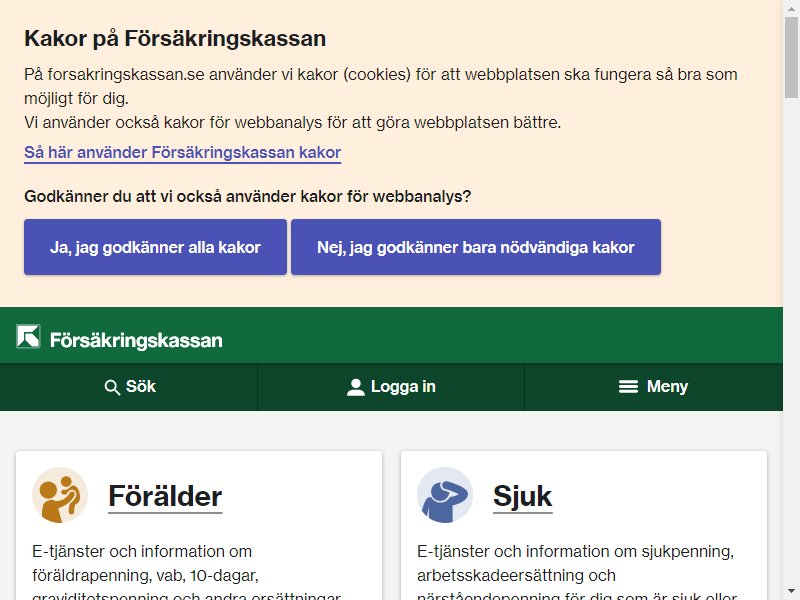
Task: Open the Sjuk heading link
Action: (x=522, y=496)
